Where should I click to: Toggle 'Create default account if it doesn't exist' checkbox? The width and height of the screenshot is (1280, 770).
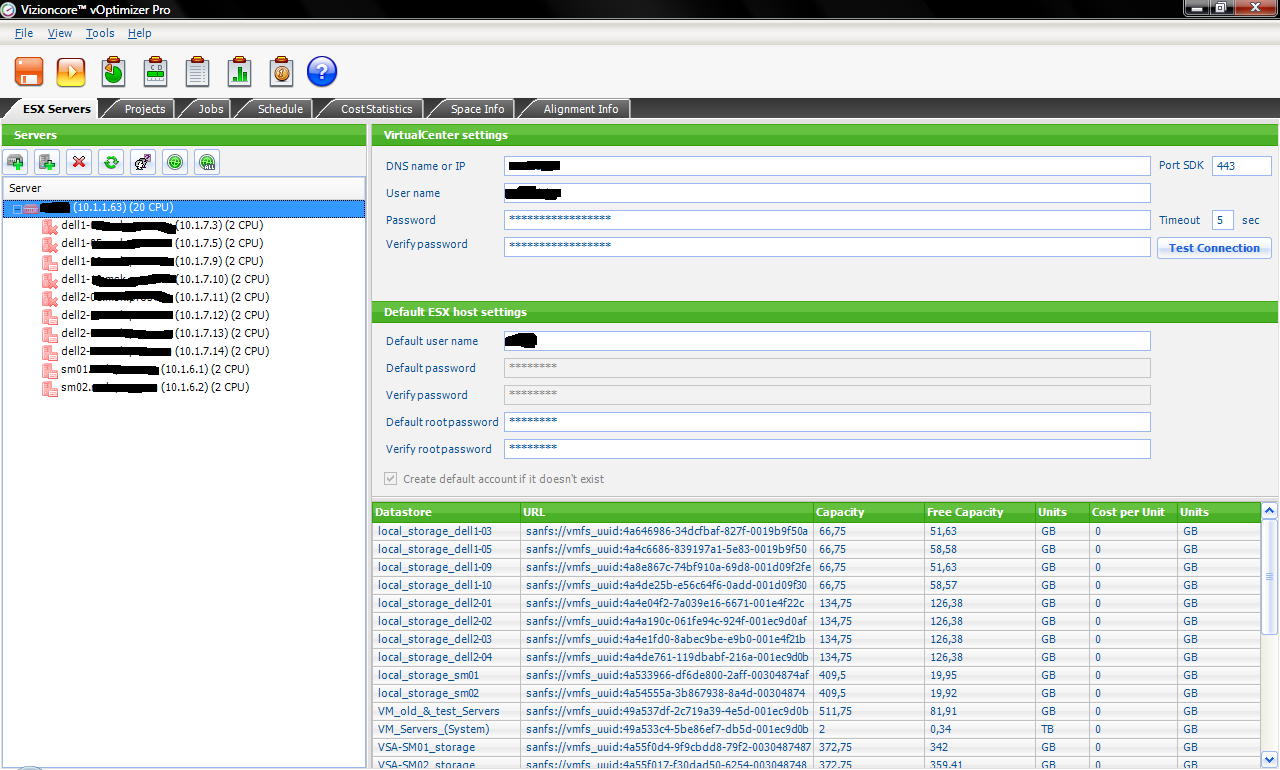tap(391, 479)
